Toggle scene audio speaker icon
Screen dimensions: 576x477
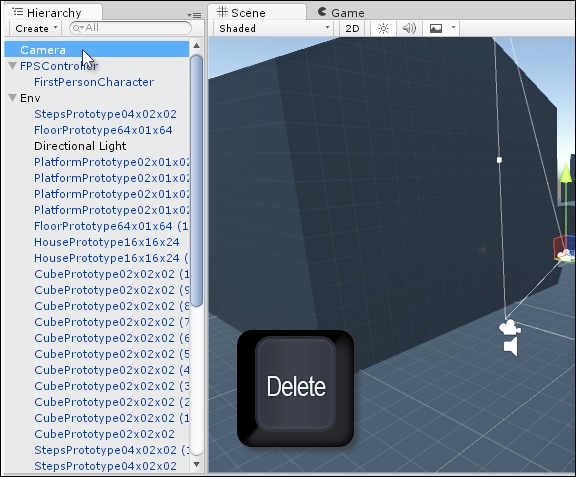point(409,28)
